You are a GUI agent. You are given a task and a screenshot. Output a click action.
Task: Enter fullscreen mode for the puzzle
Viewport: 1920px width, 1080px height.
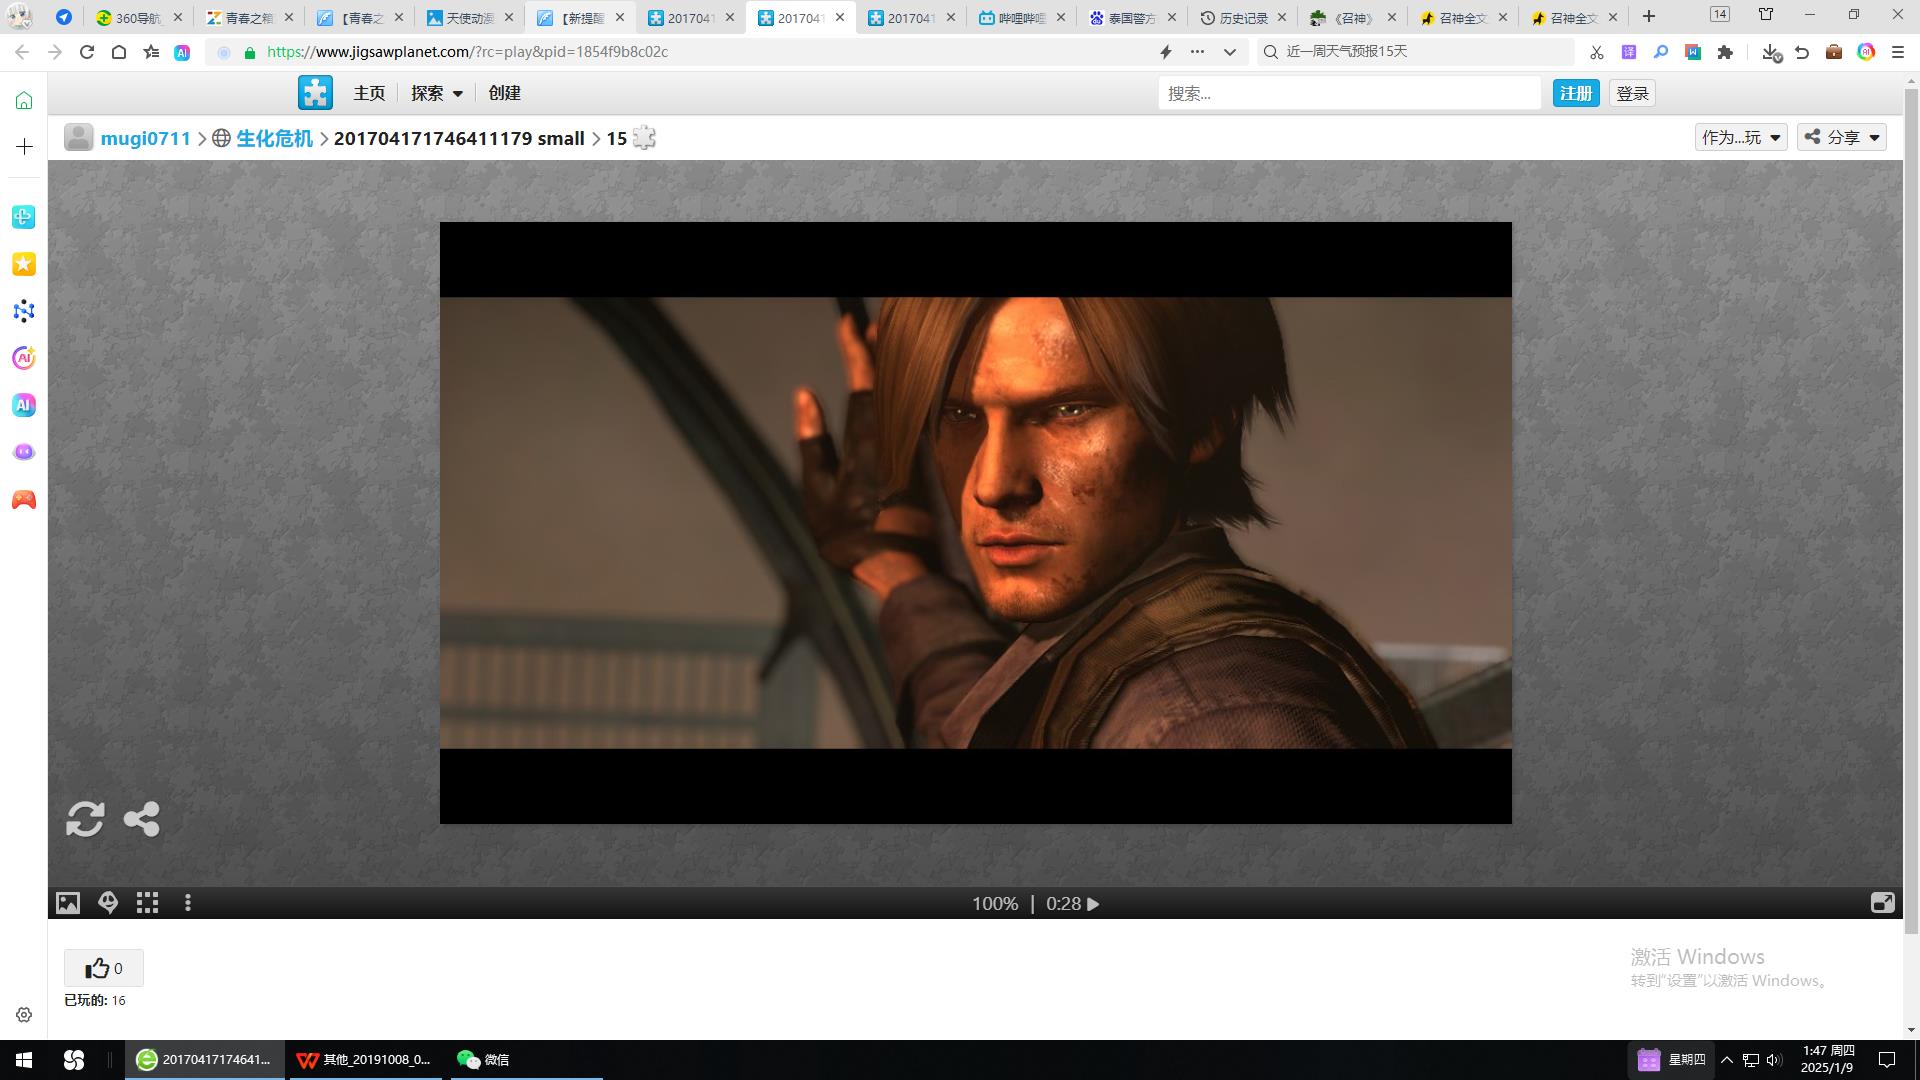(x=1882, y=903)
